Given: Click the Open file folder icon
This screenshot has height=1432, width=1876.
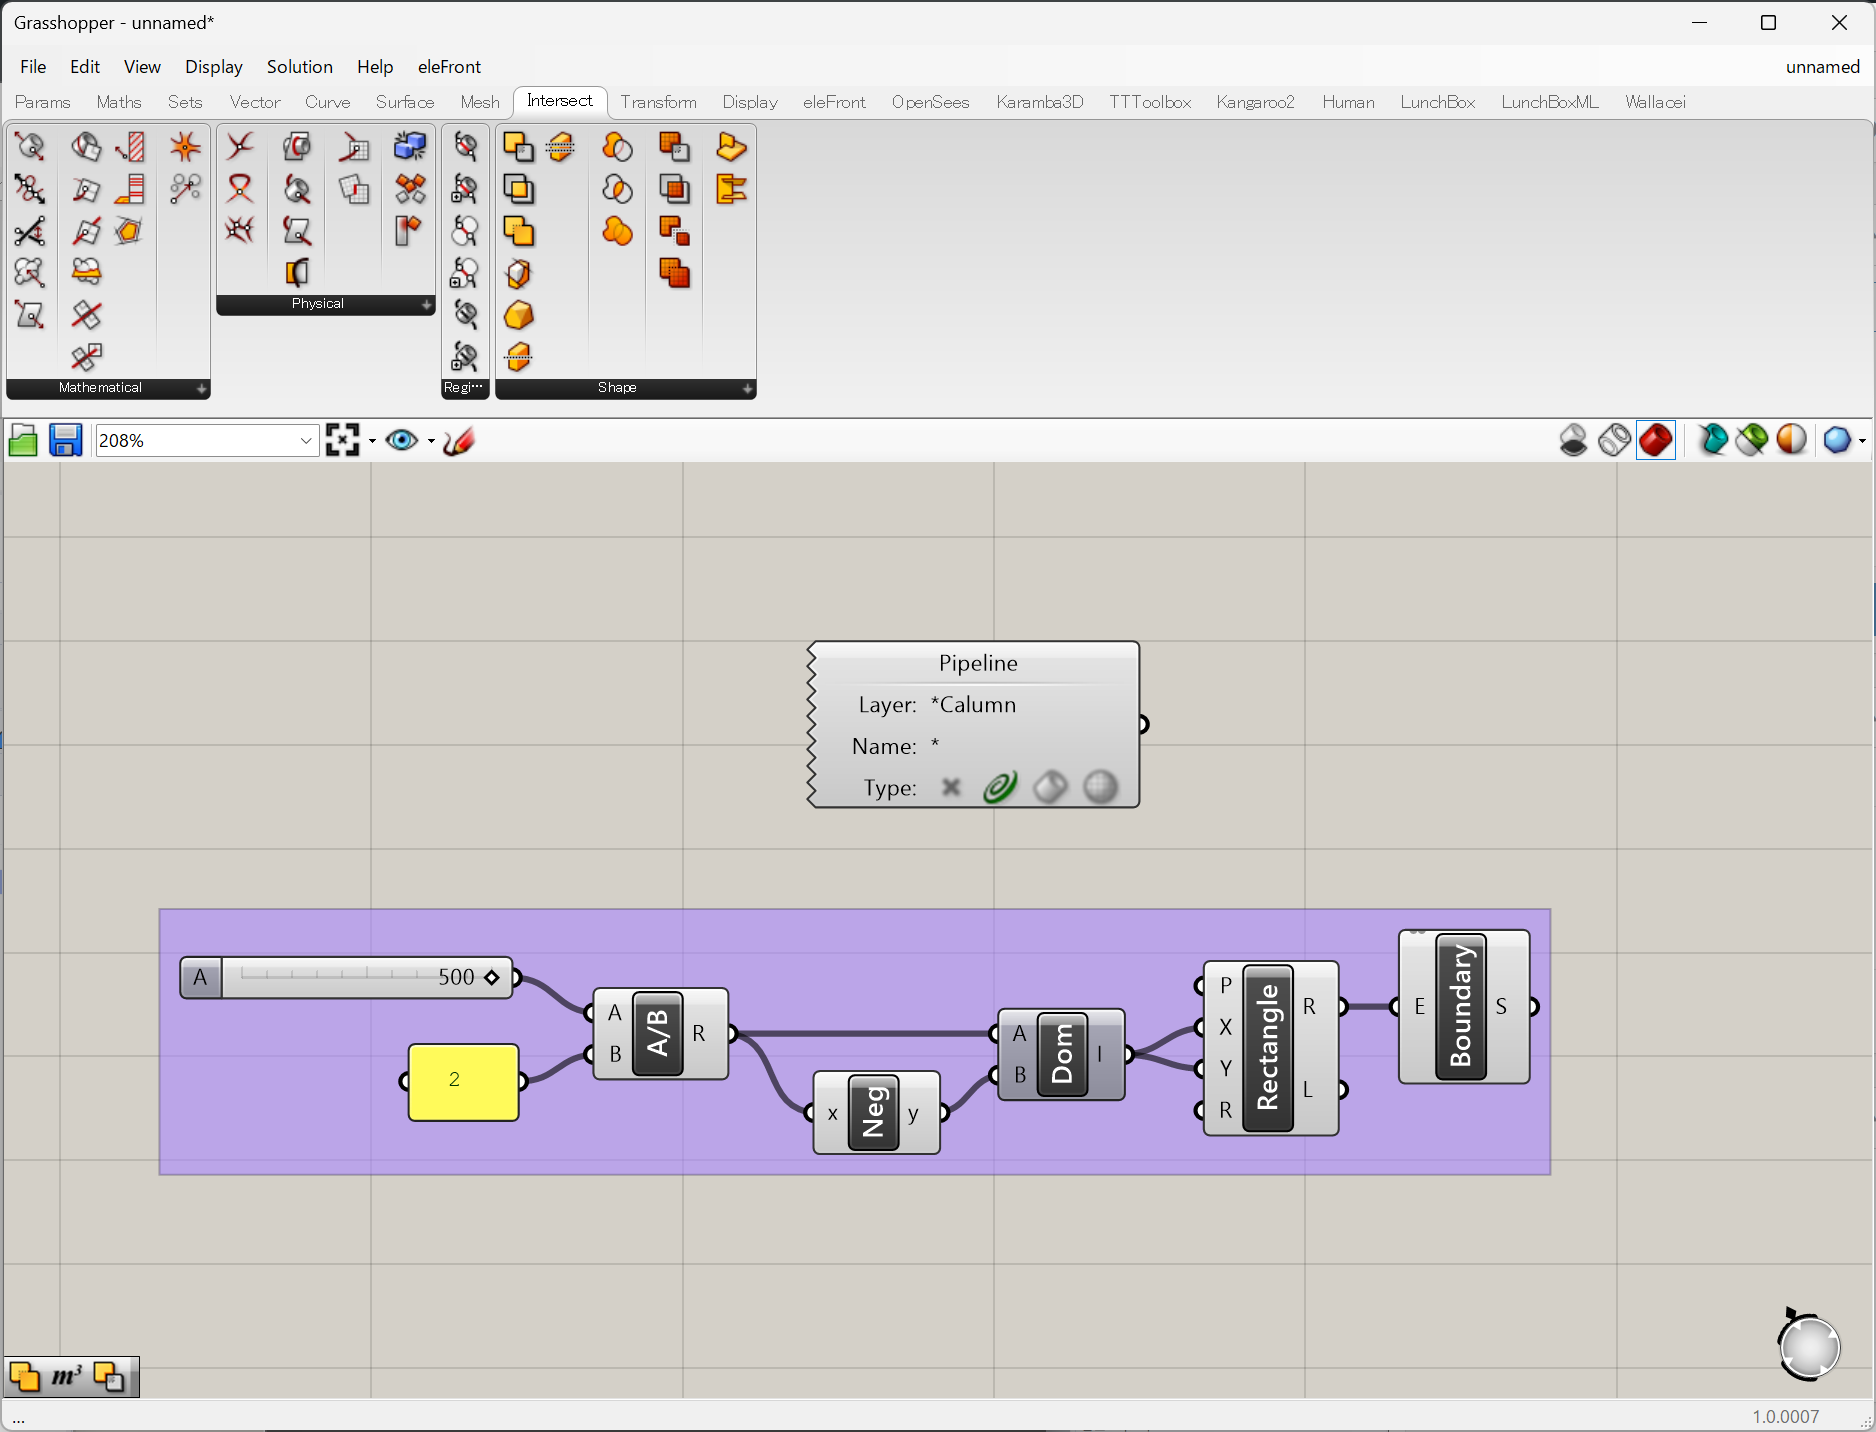Looking at the screenshot, I should [23, 441].
